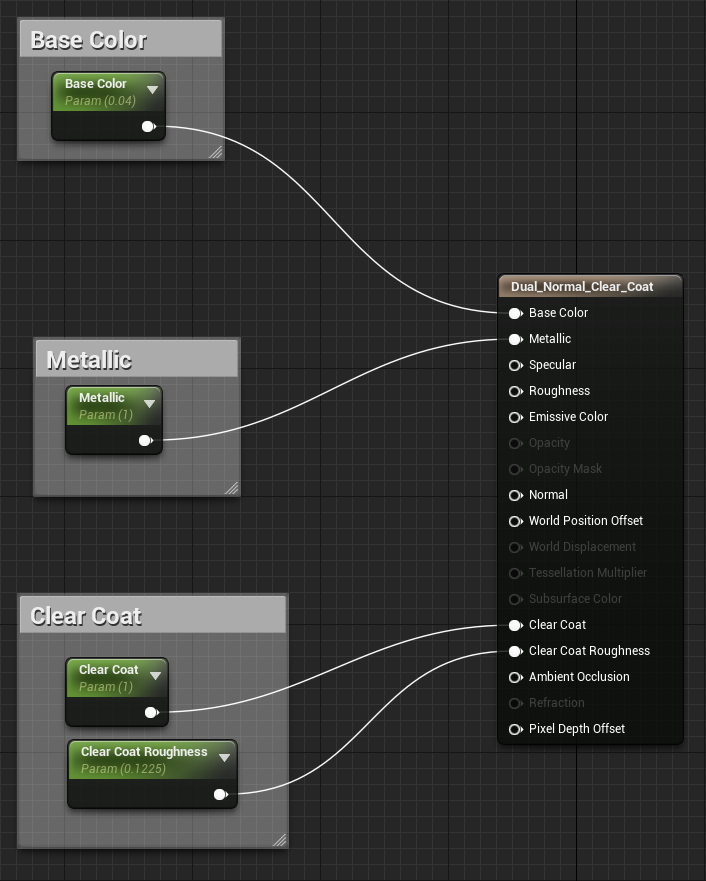Select the Clear Coat comment box header
This screenshot has width=706, height=881.
[153, 615]
